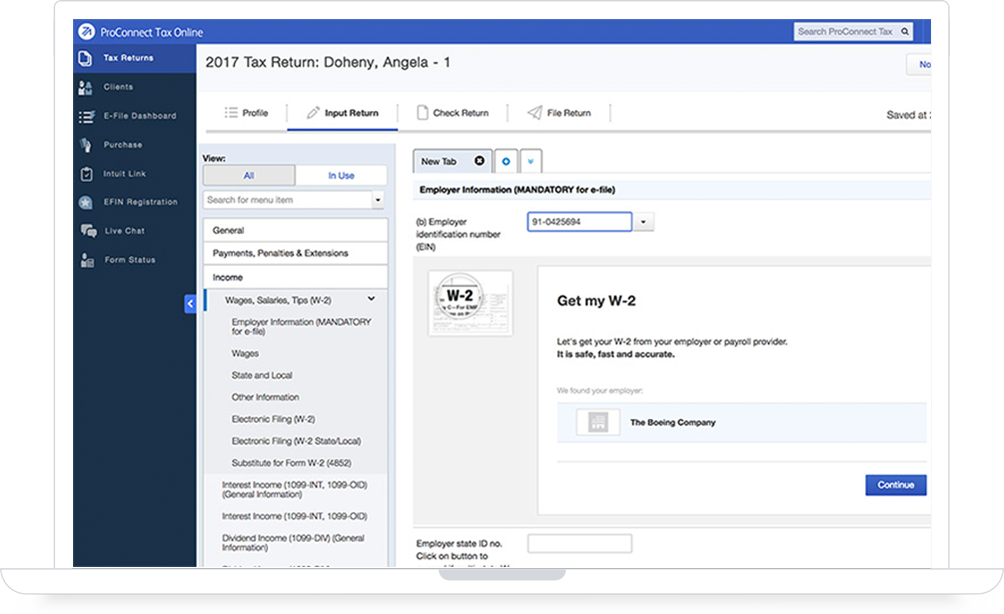1004x614 pixels.
Task: Open Substitute for Form W-2 (4852)
Action: pos(291,463)
